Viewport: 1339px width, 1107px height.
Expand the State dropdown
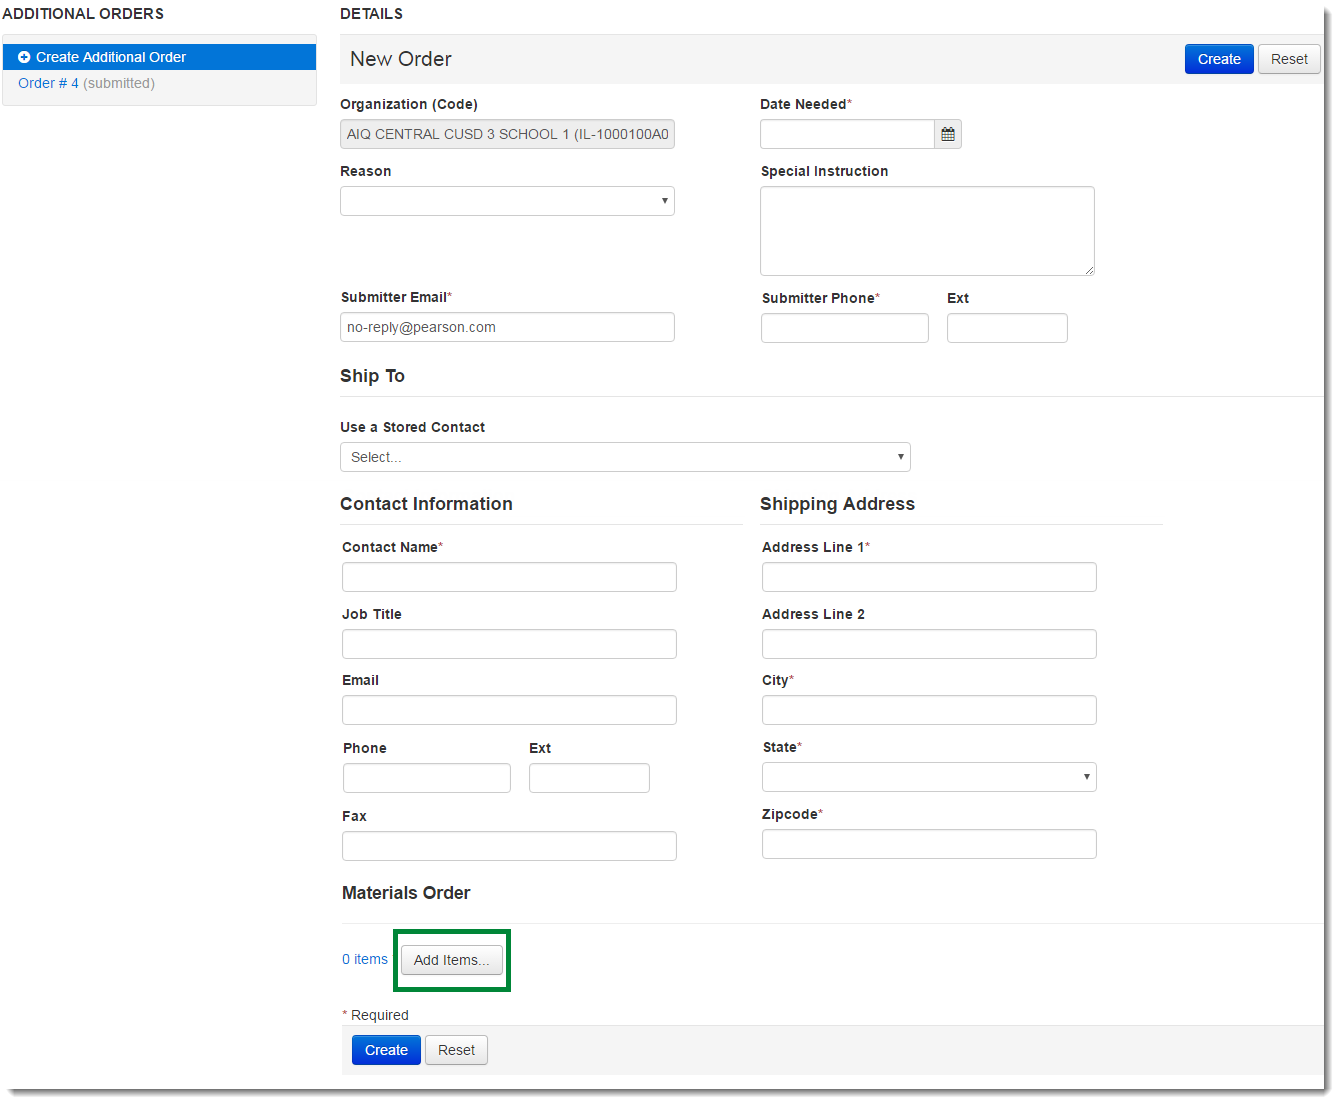[928, 777]
